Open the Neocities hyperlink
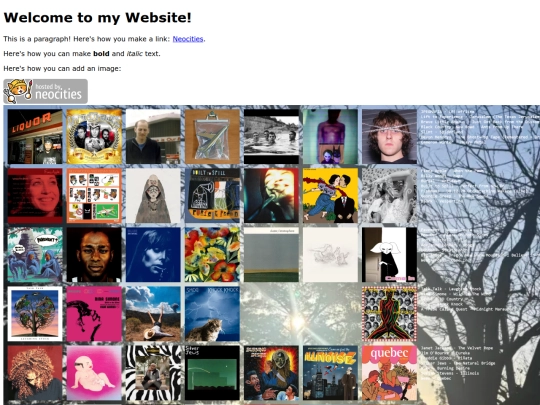The width and height of the screenshot is (540, 405). (188, 39)
